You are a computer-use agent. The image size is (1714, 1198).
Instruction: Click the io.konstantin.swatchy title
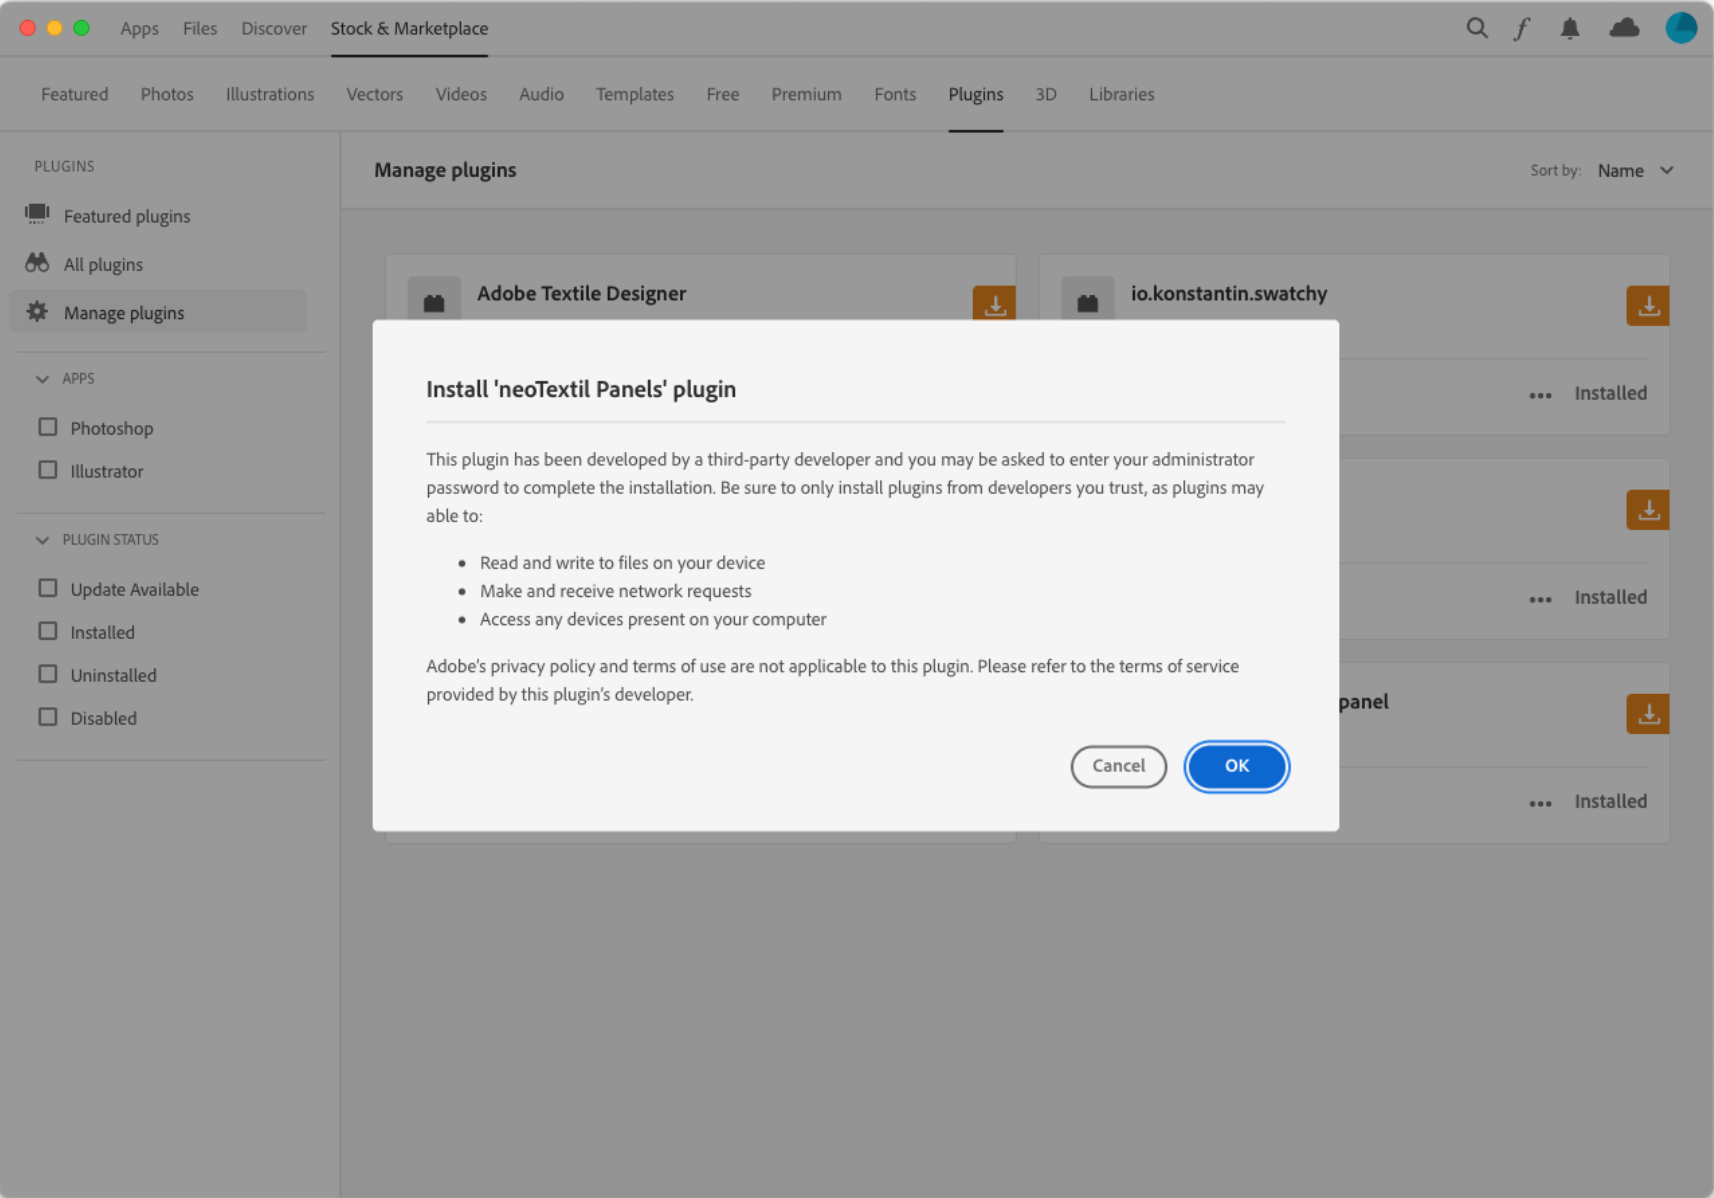click(x=1229, y=293)
